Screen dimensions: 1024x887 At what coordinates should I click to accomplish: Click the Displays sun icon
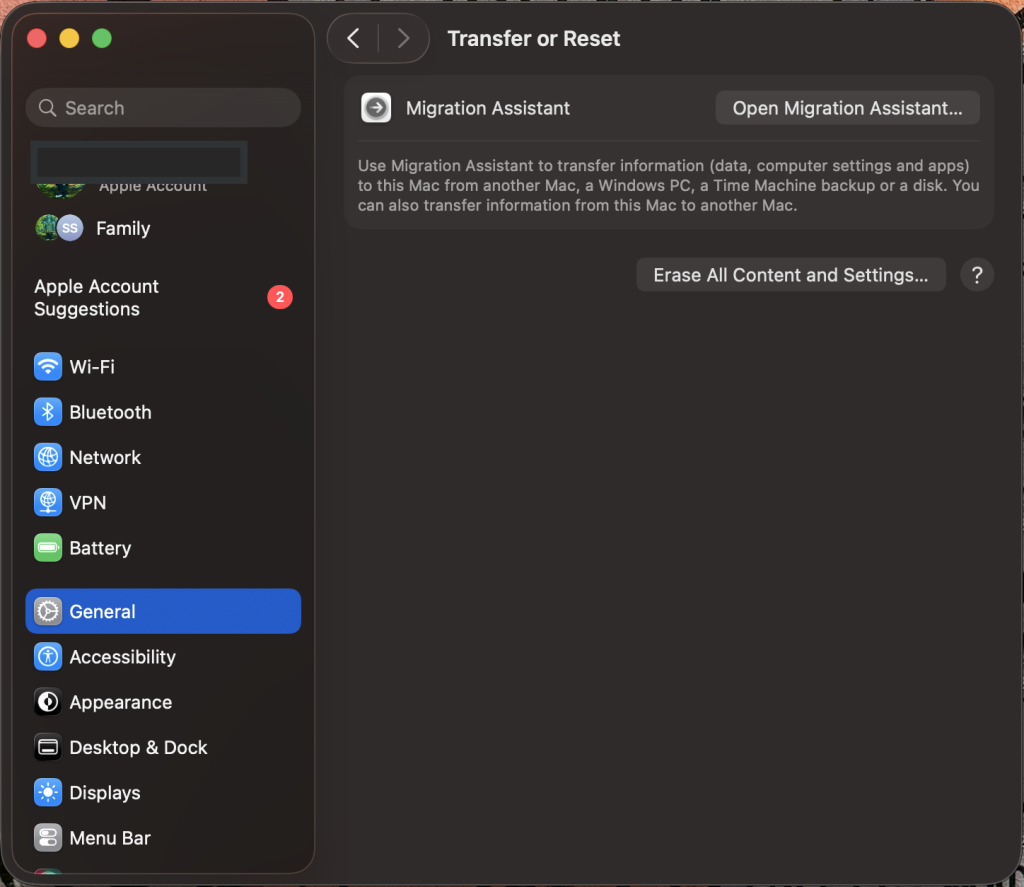point(48,792)
